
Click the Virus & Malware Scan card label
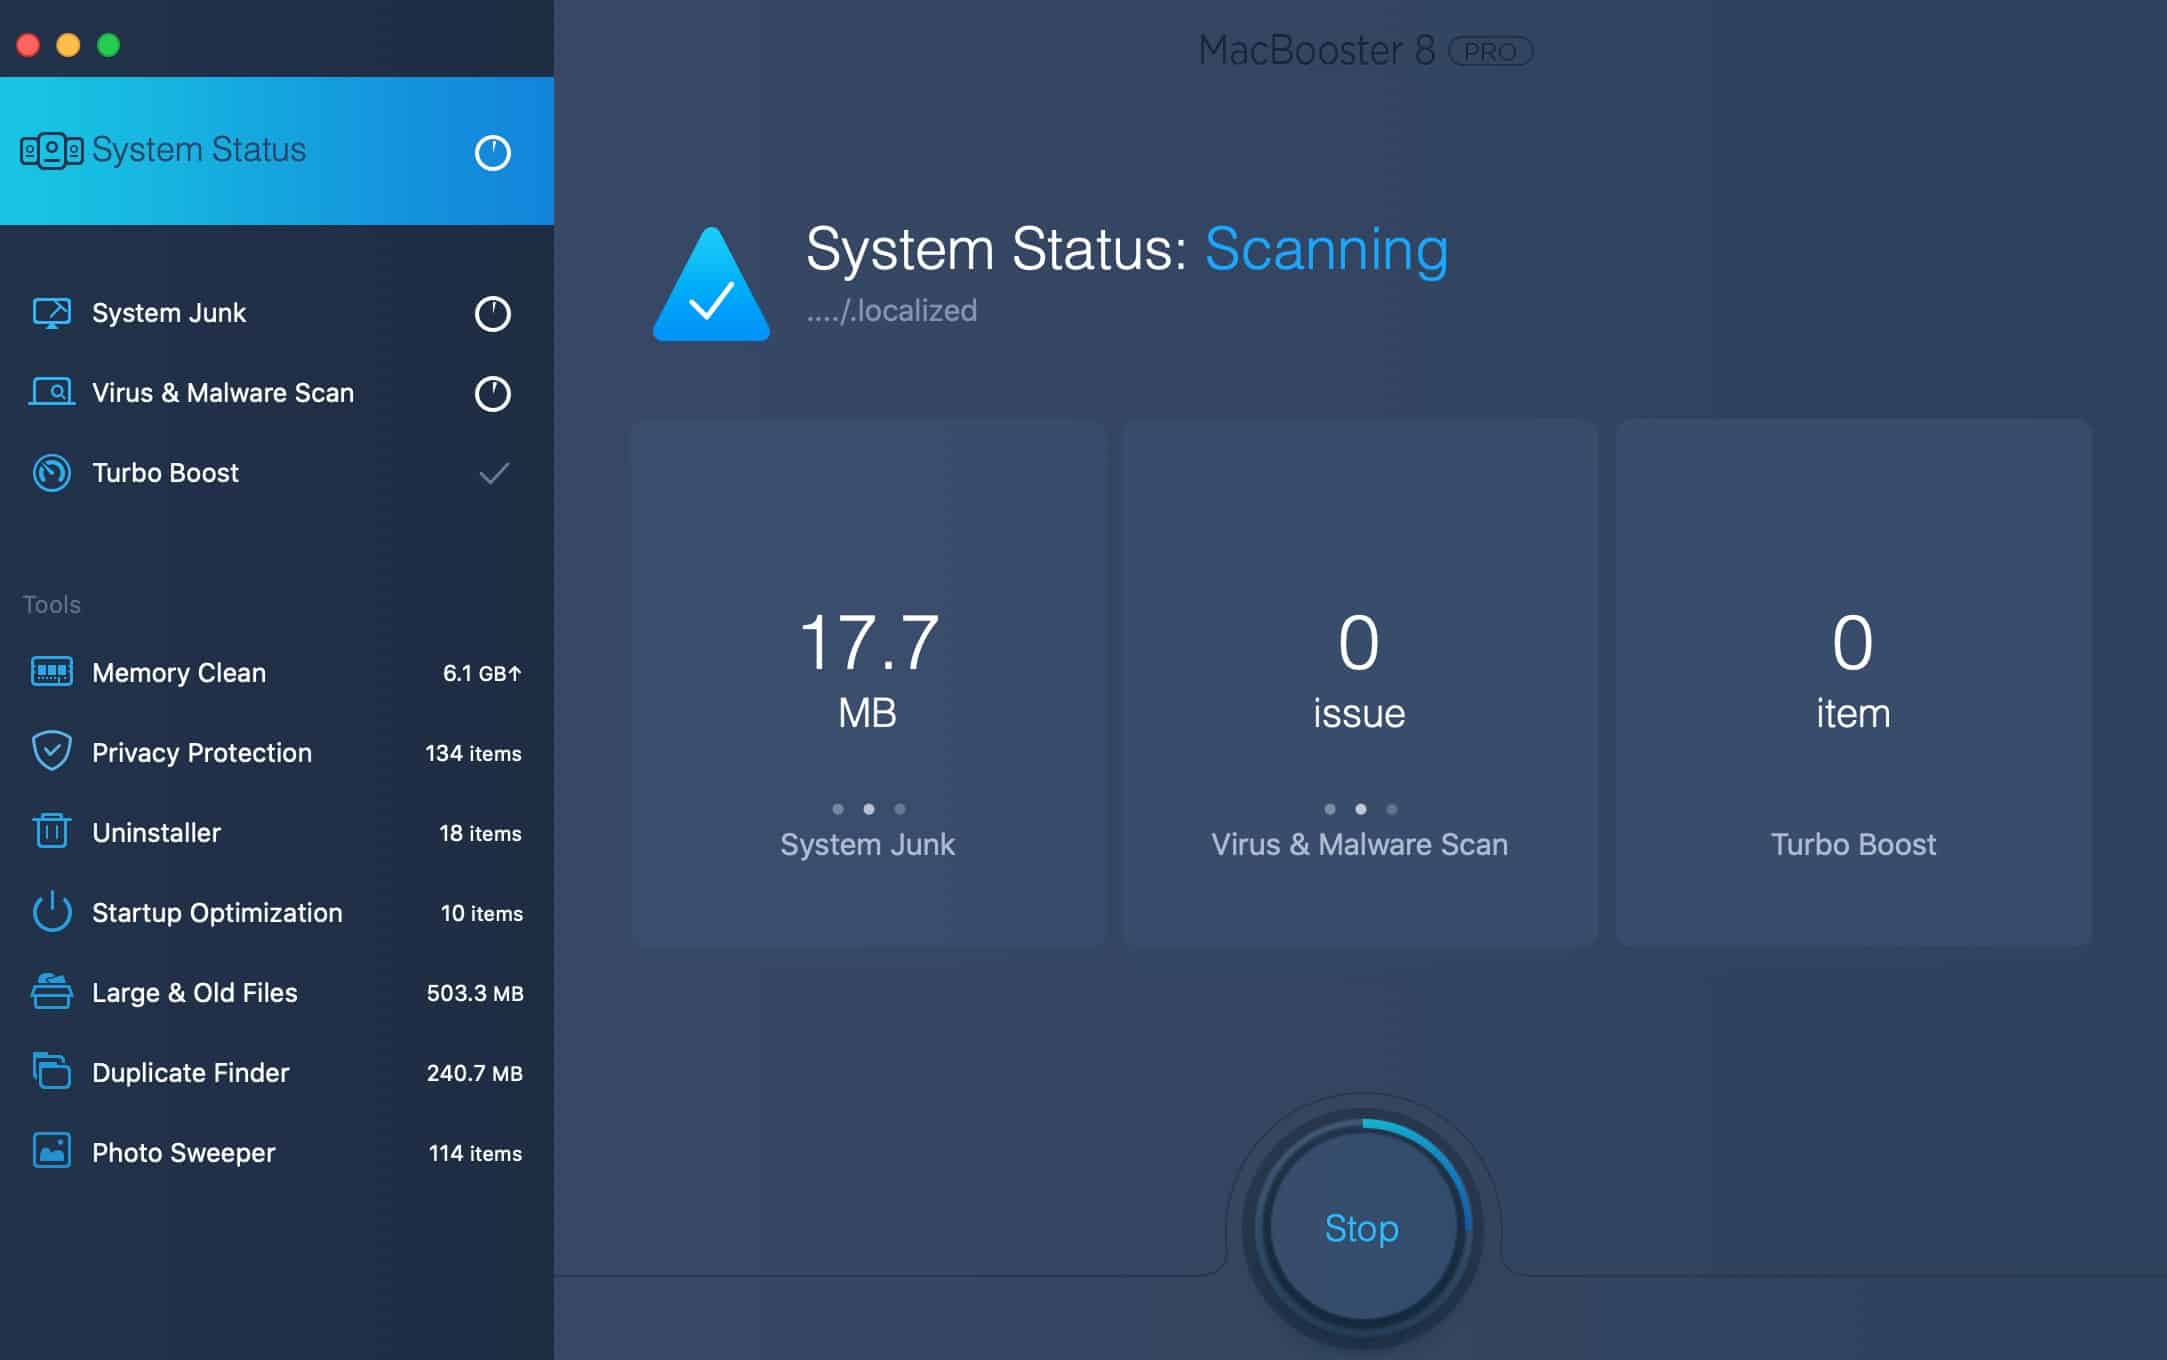click(1359, 845)
